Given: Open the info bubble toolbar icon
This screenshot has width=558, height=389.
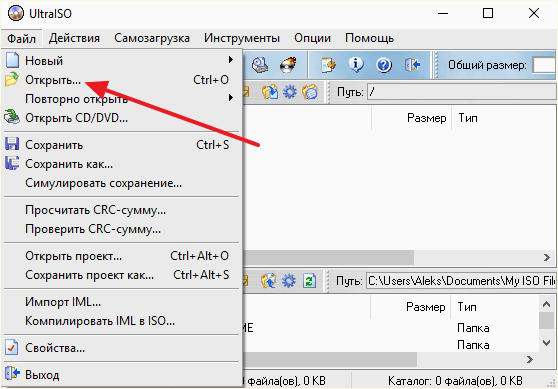Looking at the screenshot, I should coord(356,65).
